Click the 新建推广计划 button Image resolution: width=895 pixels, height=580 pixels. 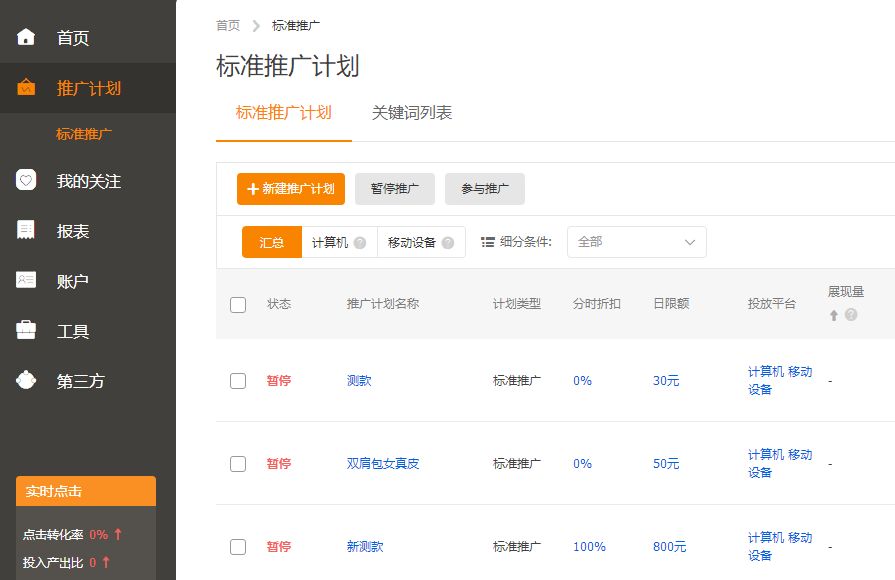[290, 189]
